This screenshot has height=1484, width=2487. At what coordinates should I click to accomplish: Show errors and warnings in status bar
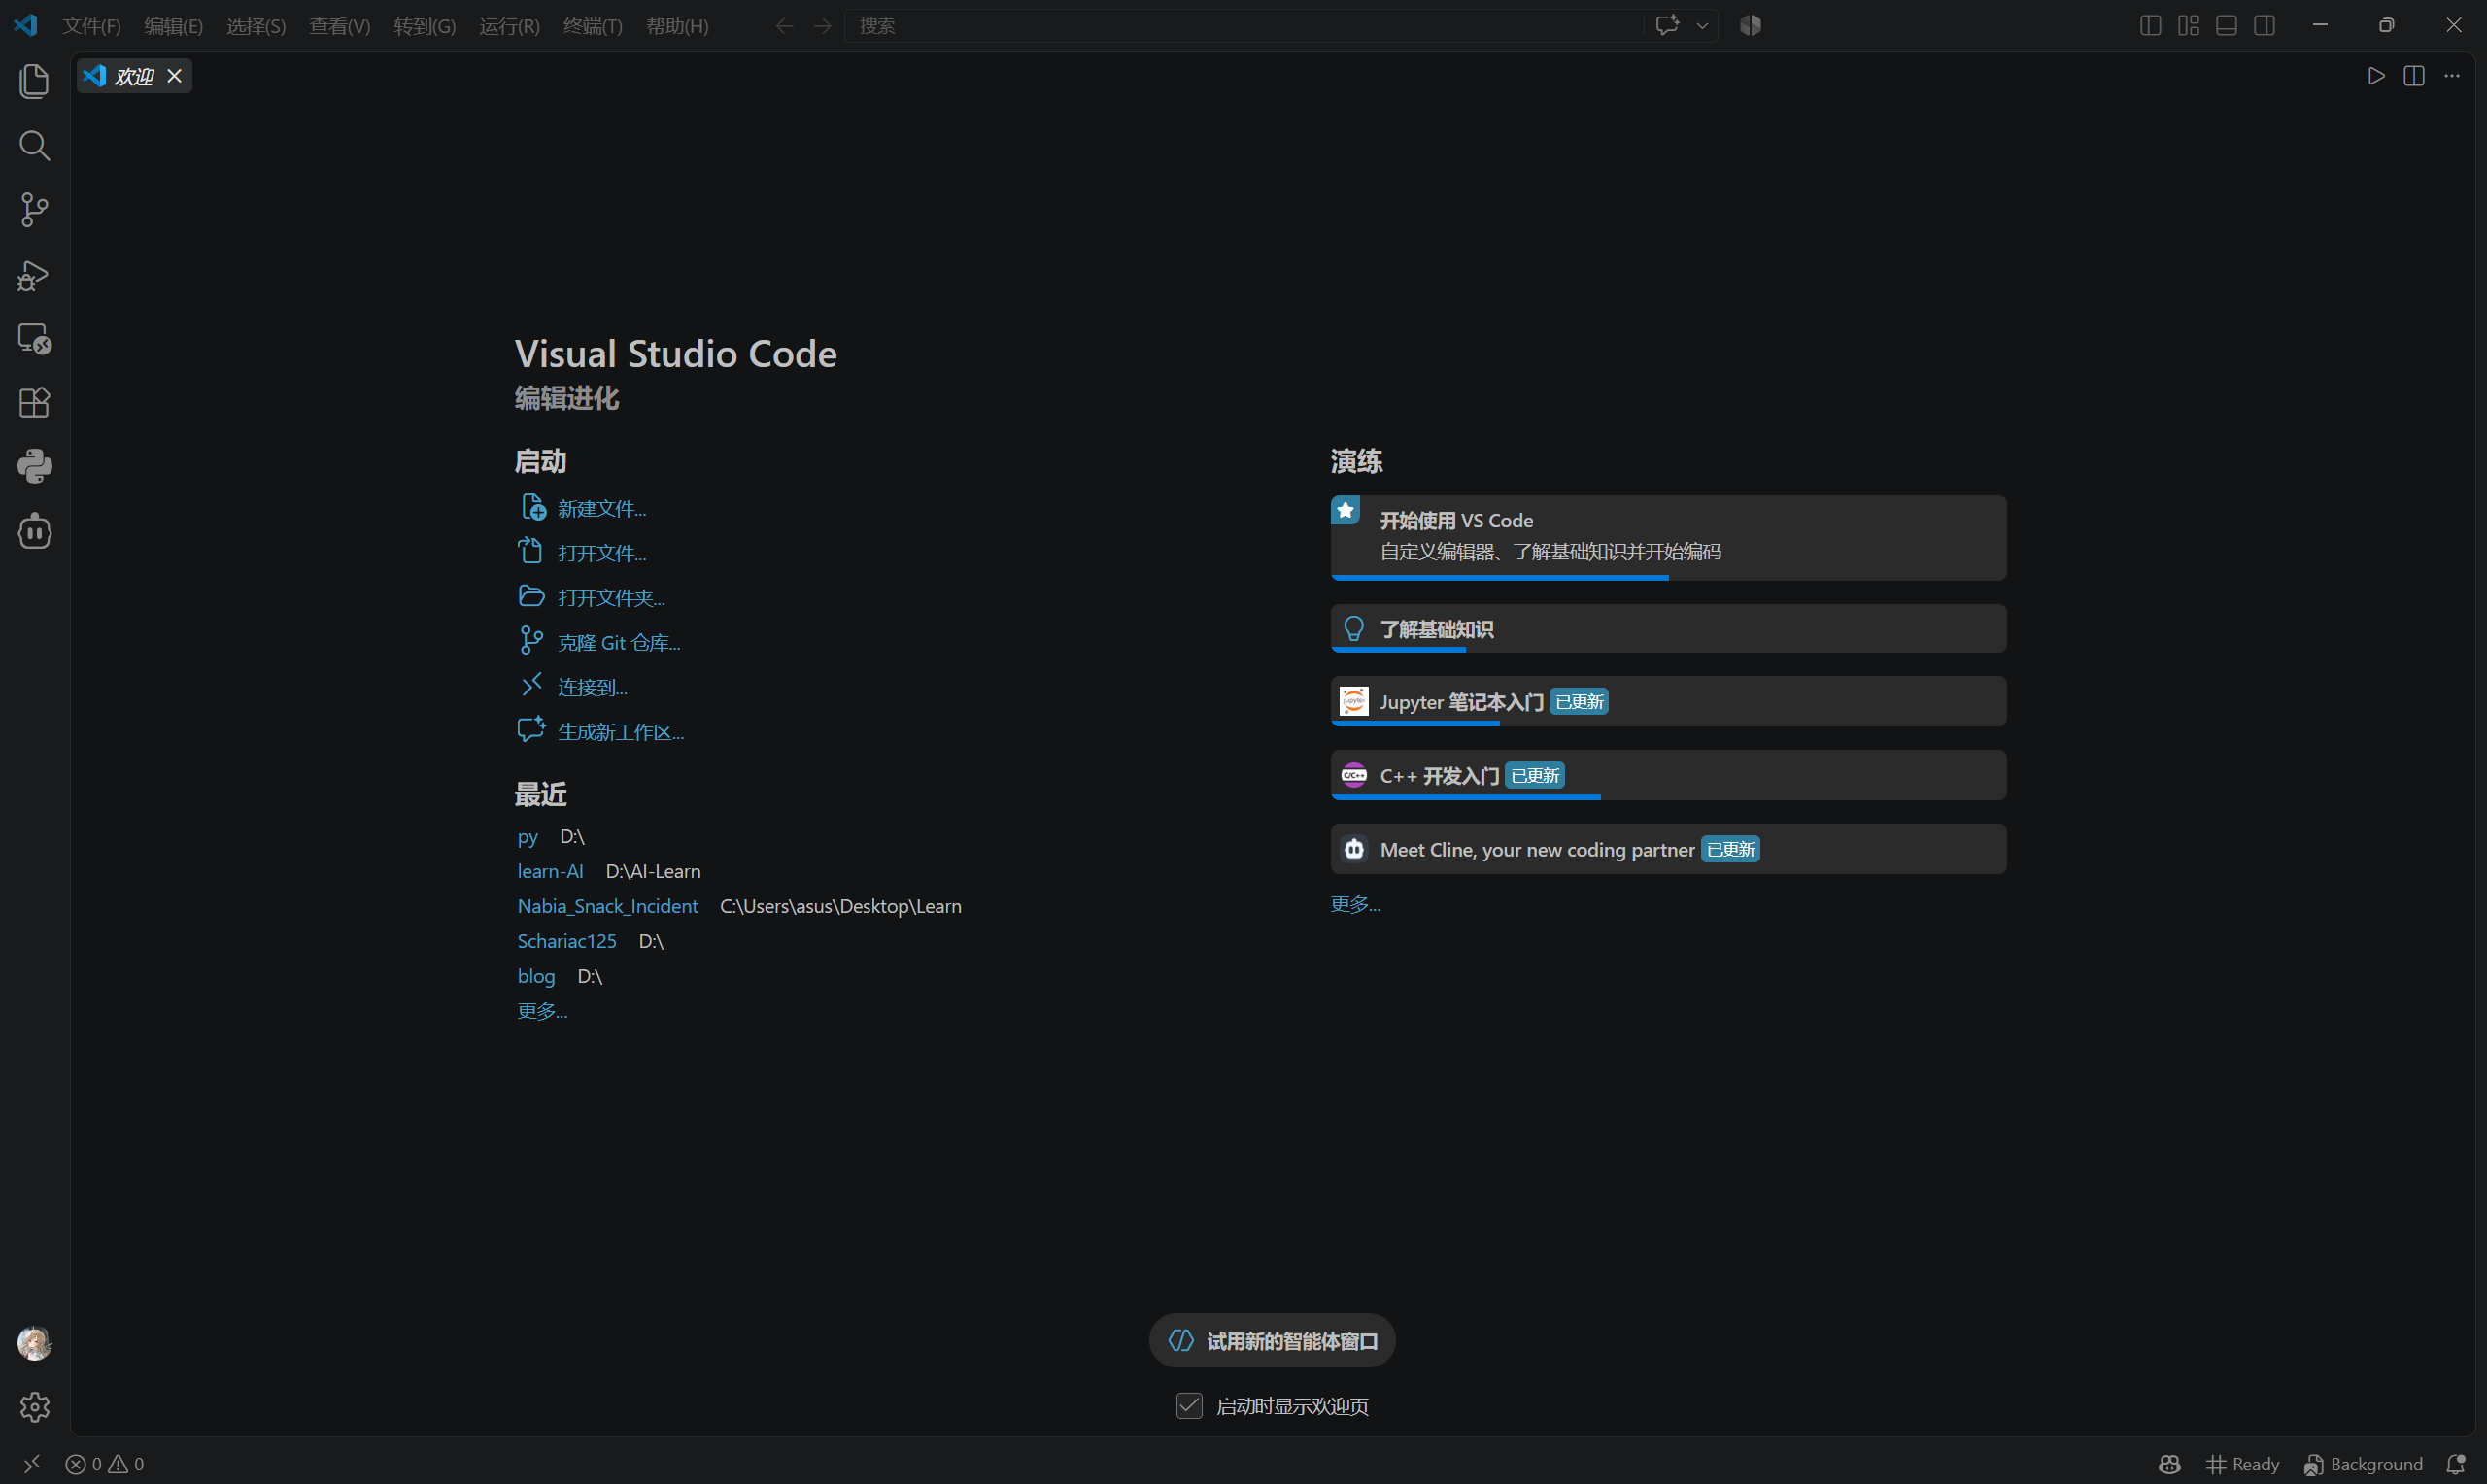tap(105, 1464)
